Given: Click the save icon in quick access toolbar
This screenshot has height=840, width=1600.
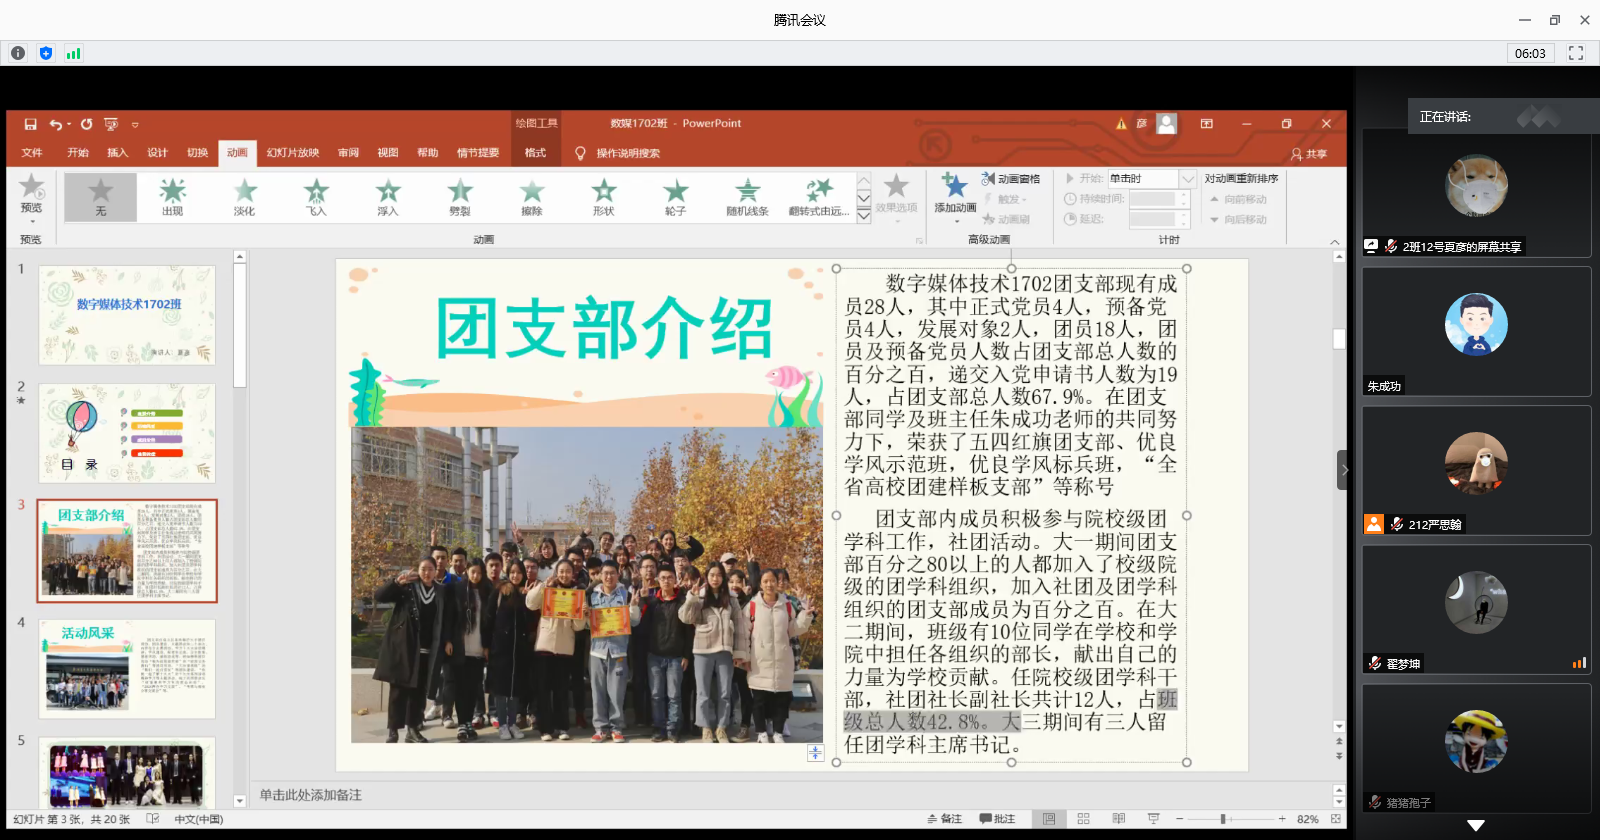Looking at the screenshot, I should (31, 124).
